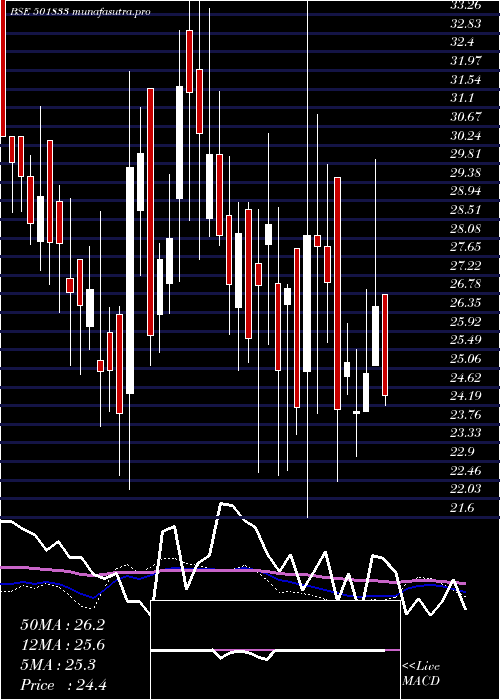This screenshot has height=700, width=500.
Task: Click the 24.62 price axis label
Action: tap(466, 378)
